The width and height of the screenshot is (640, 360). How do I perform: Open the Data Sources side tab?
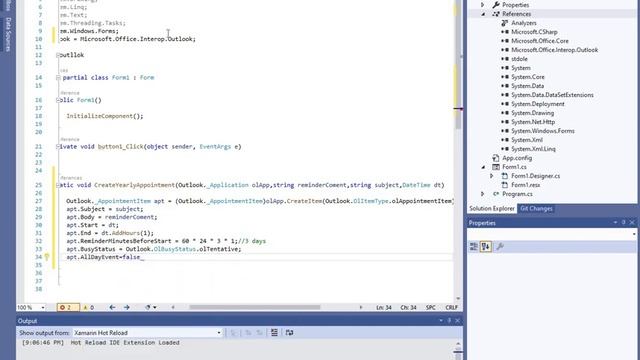click(8, 34)
